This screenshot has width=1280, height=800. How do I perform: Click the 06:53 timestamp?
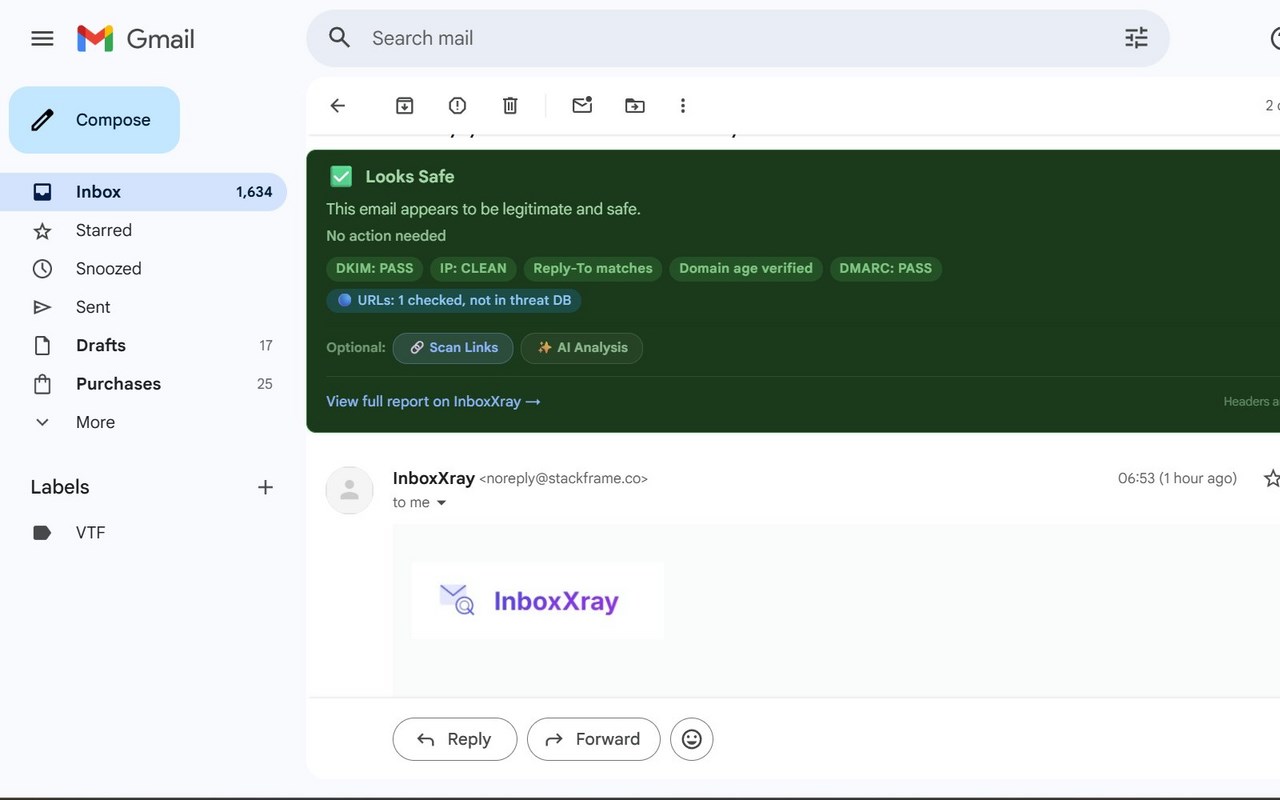point(1177,479)
